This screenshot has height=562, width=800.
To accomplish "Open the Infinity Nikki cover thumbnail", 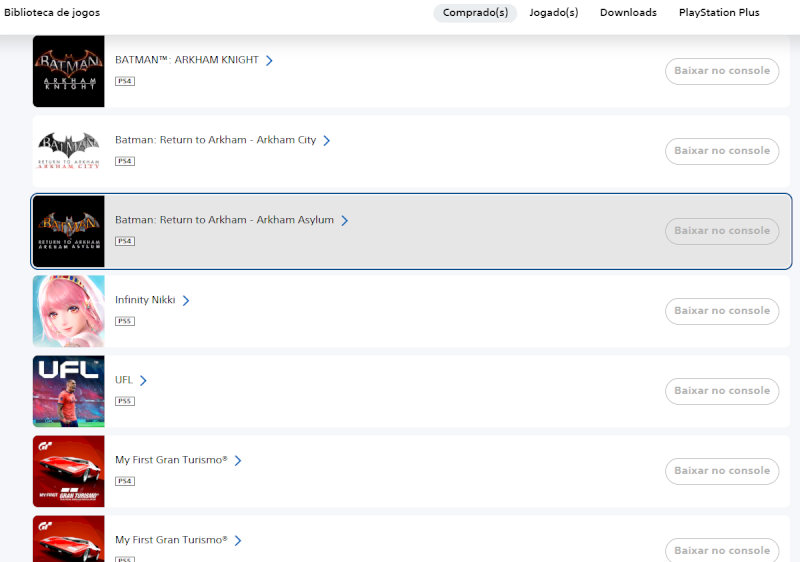I will click(69, 311).
